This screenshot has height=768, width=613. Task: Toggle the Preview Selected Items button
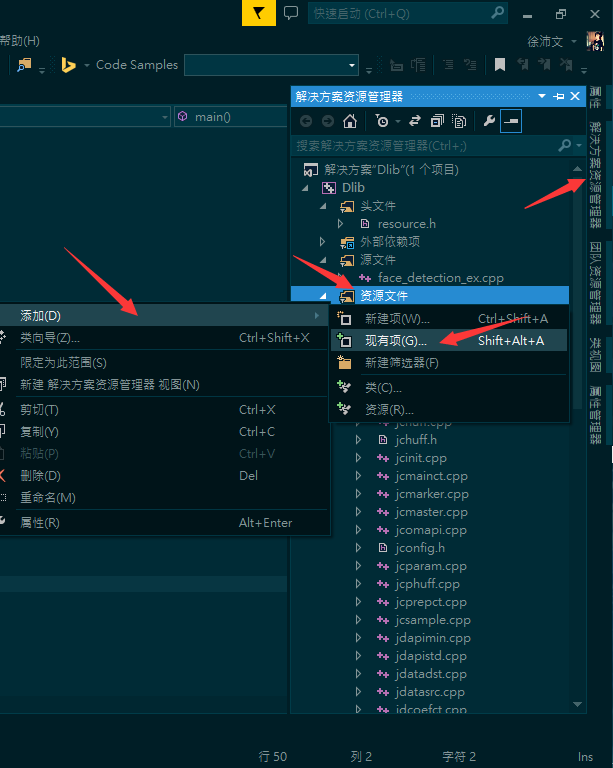pos(511,121)
